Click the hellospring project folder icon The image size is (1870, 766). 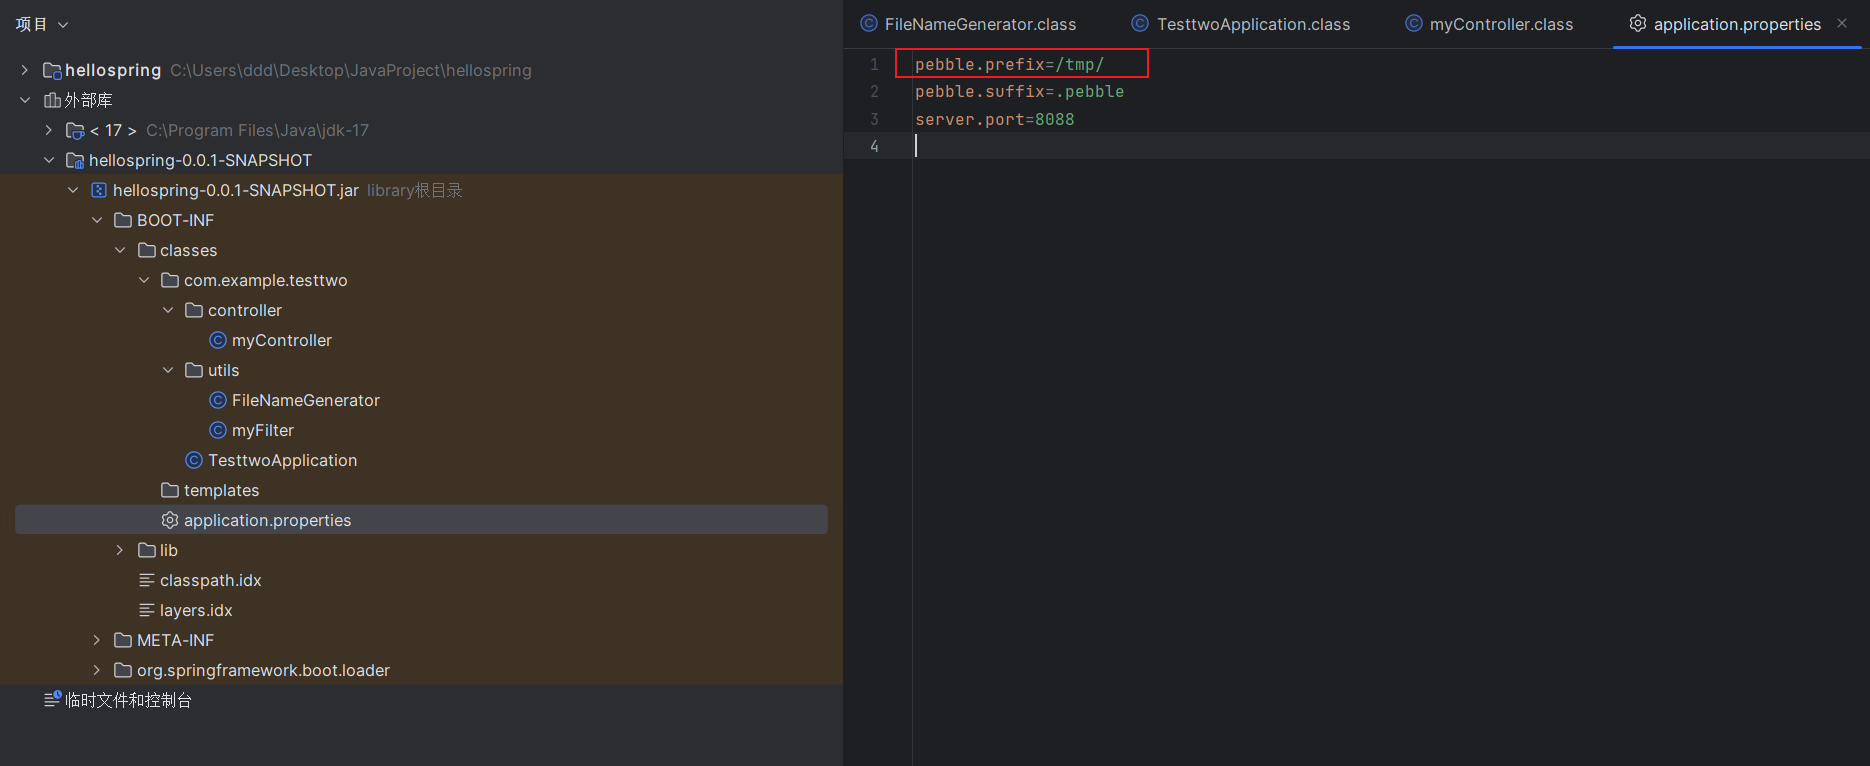[x=53, y=70]
